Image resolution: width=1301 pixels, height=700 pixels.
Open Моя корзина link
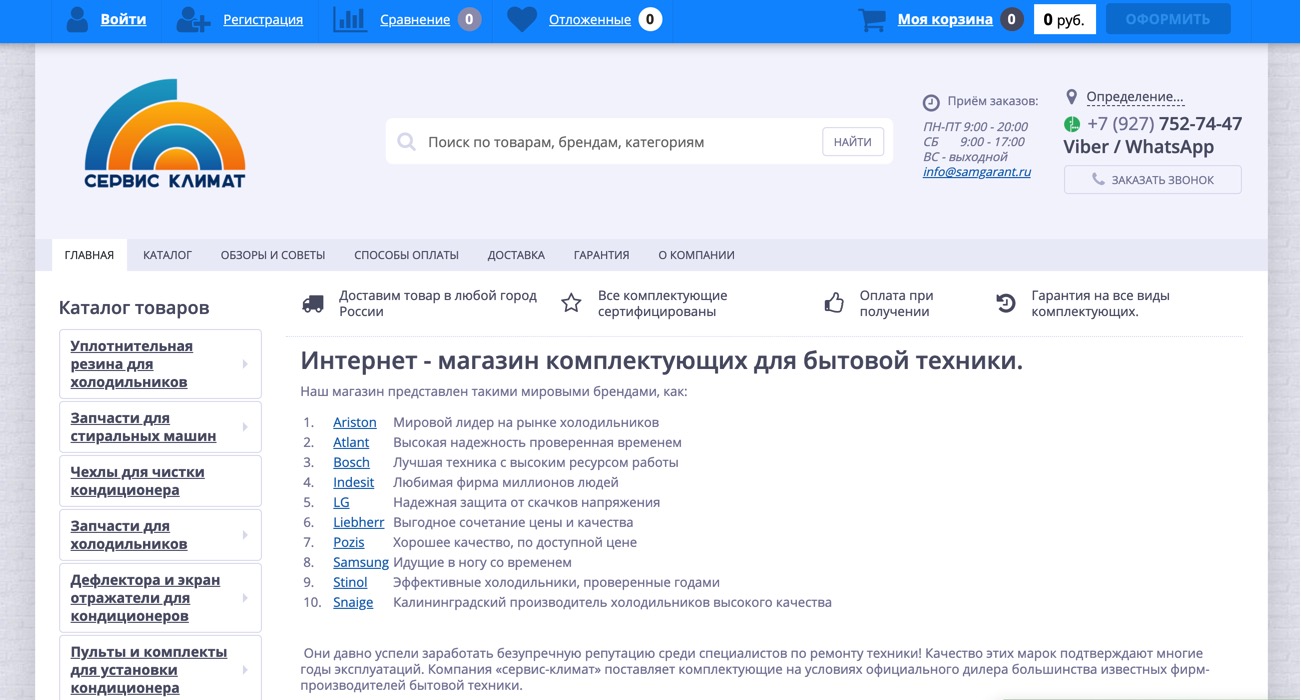coord(945,19)
